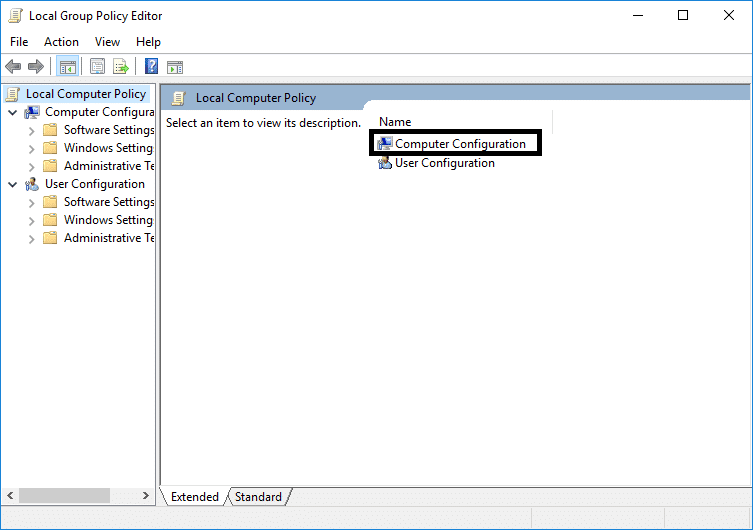The image size is (753, 530).
Task: Open the View menu
Action: [107, 42]
